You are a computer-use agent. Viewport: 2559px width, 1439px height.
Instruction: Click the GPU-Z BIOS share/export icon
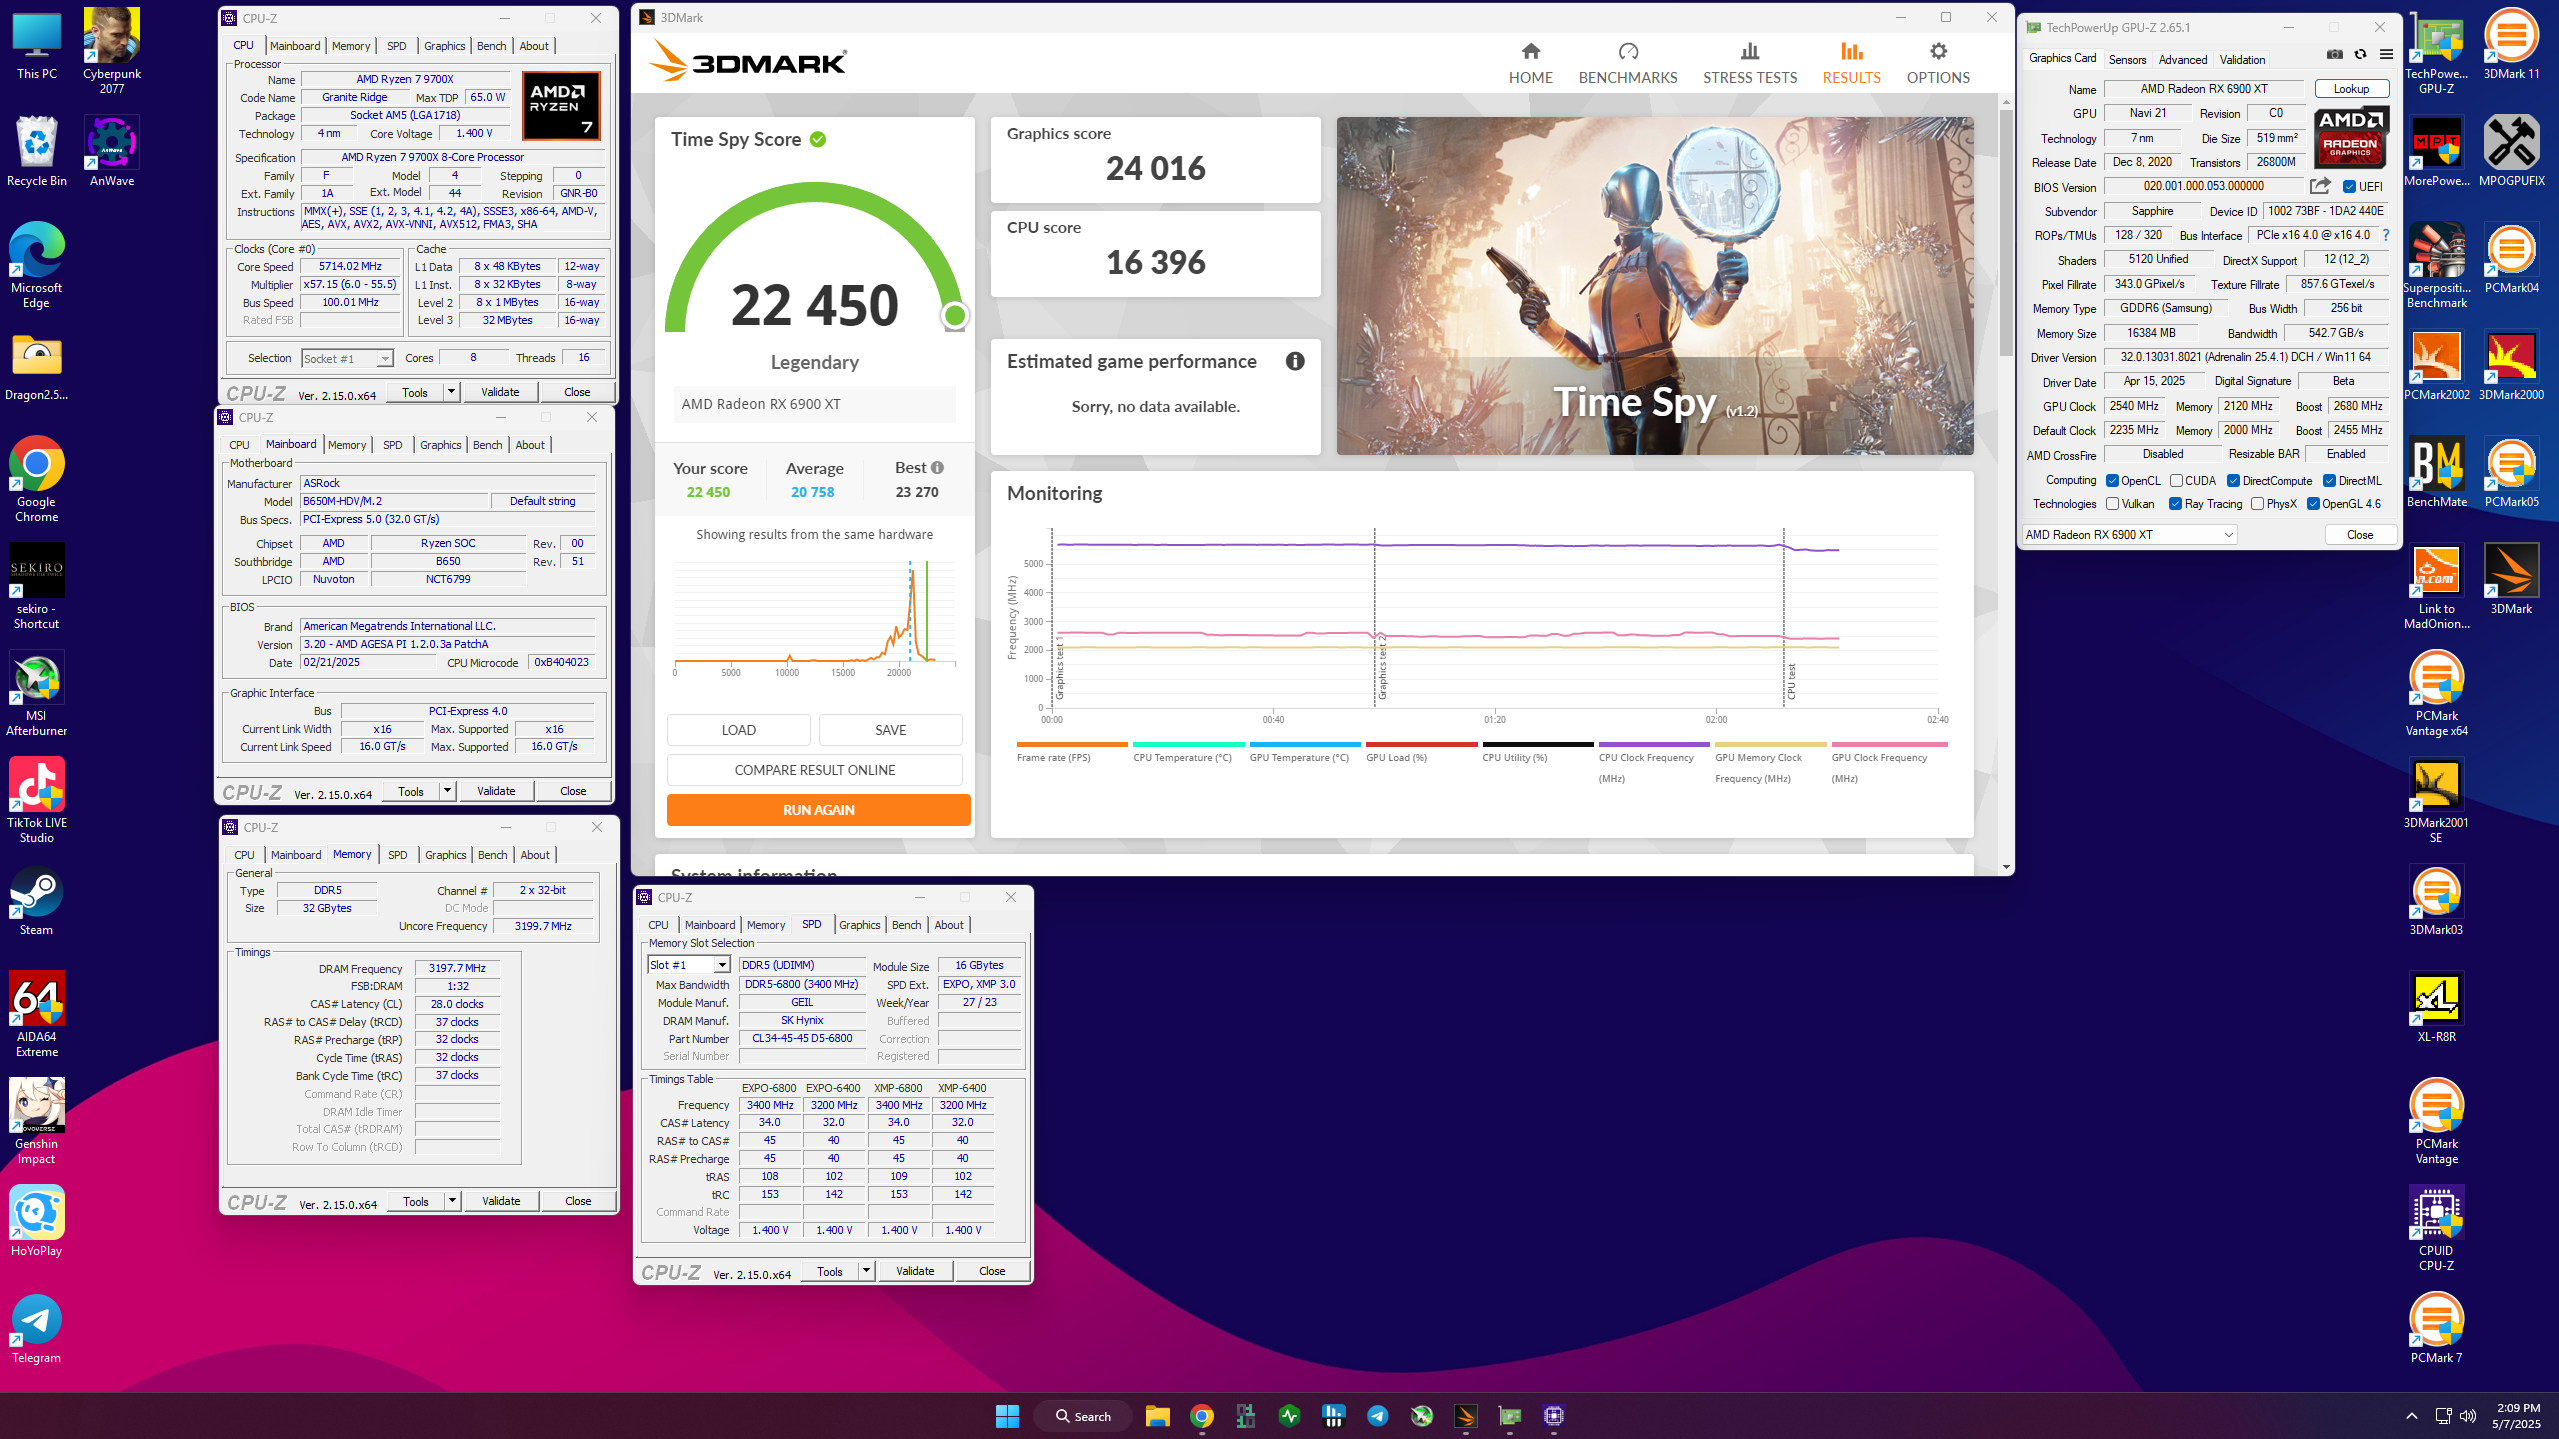pyautogui.click(x=2320, y=186)
